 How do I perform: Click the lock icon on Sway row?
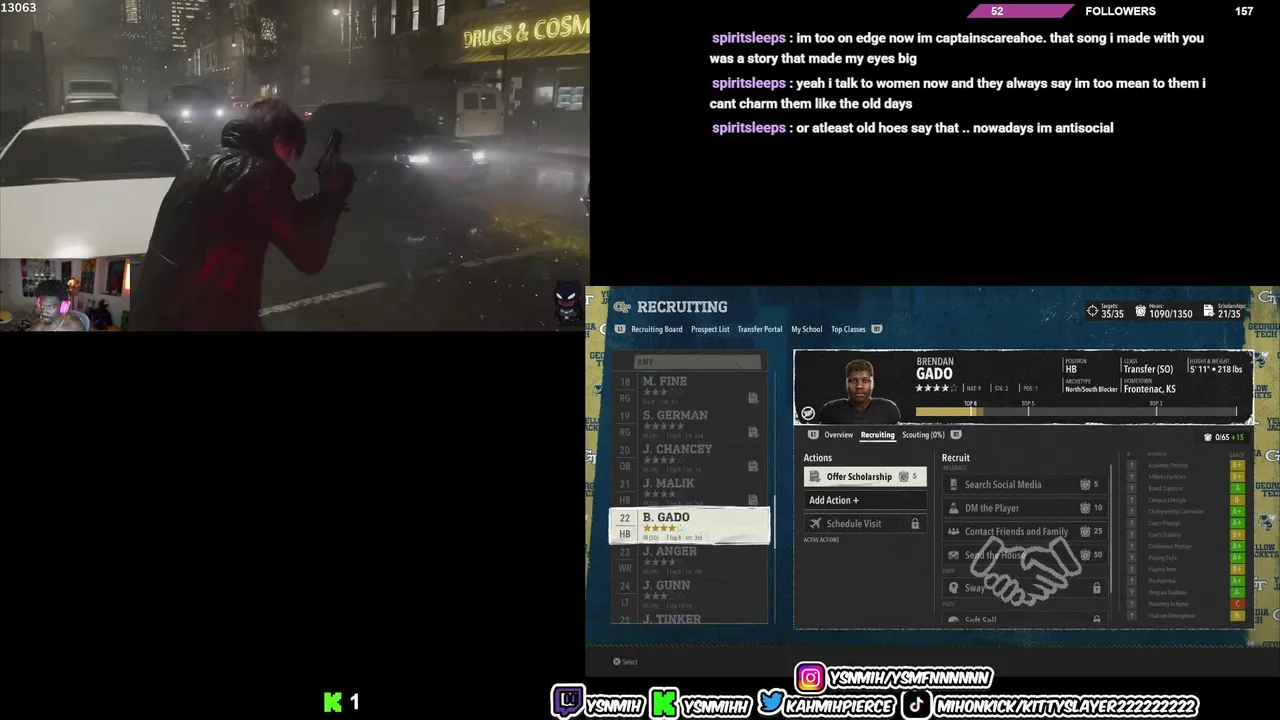(1096, 588)
